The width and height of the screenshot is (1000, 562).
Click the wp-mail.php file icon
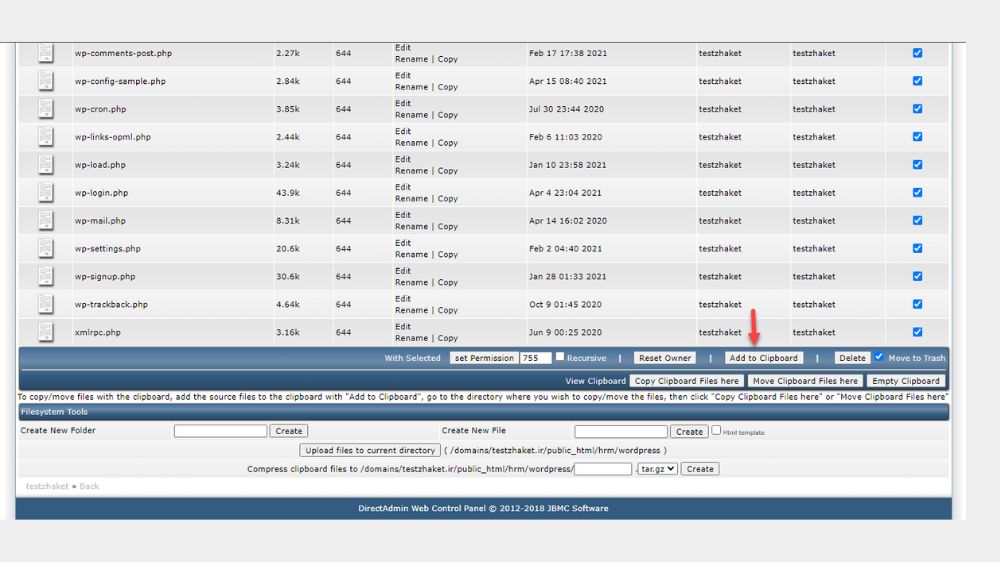(45, 220)
